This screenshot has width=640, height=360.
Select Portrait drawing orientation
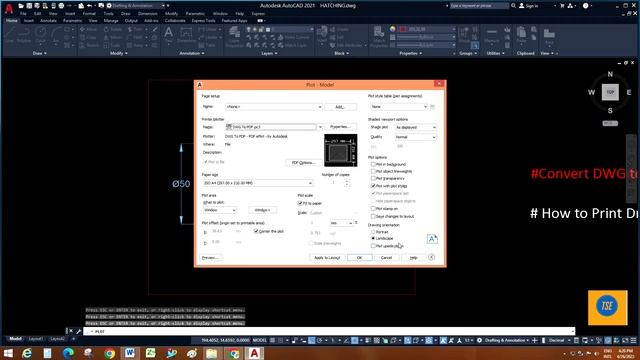coord(373,232)
